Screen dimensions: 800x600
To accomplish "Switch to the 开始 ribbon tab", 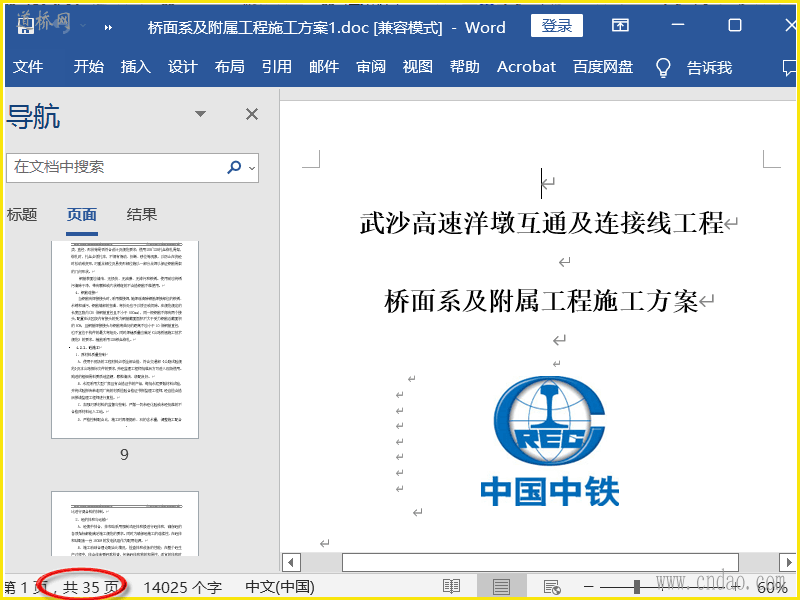I will click(88, 67).
